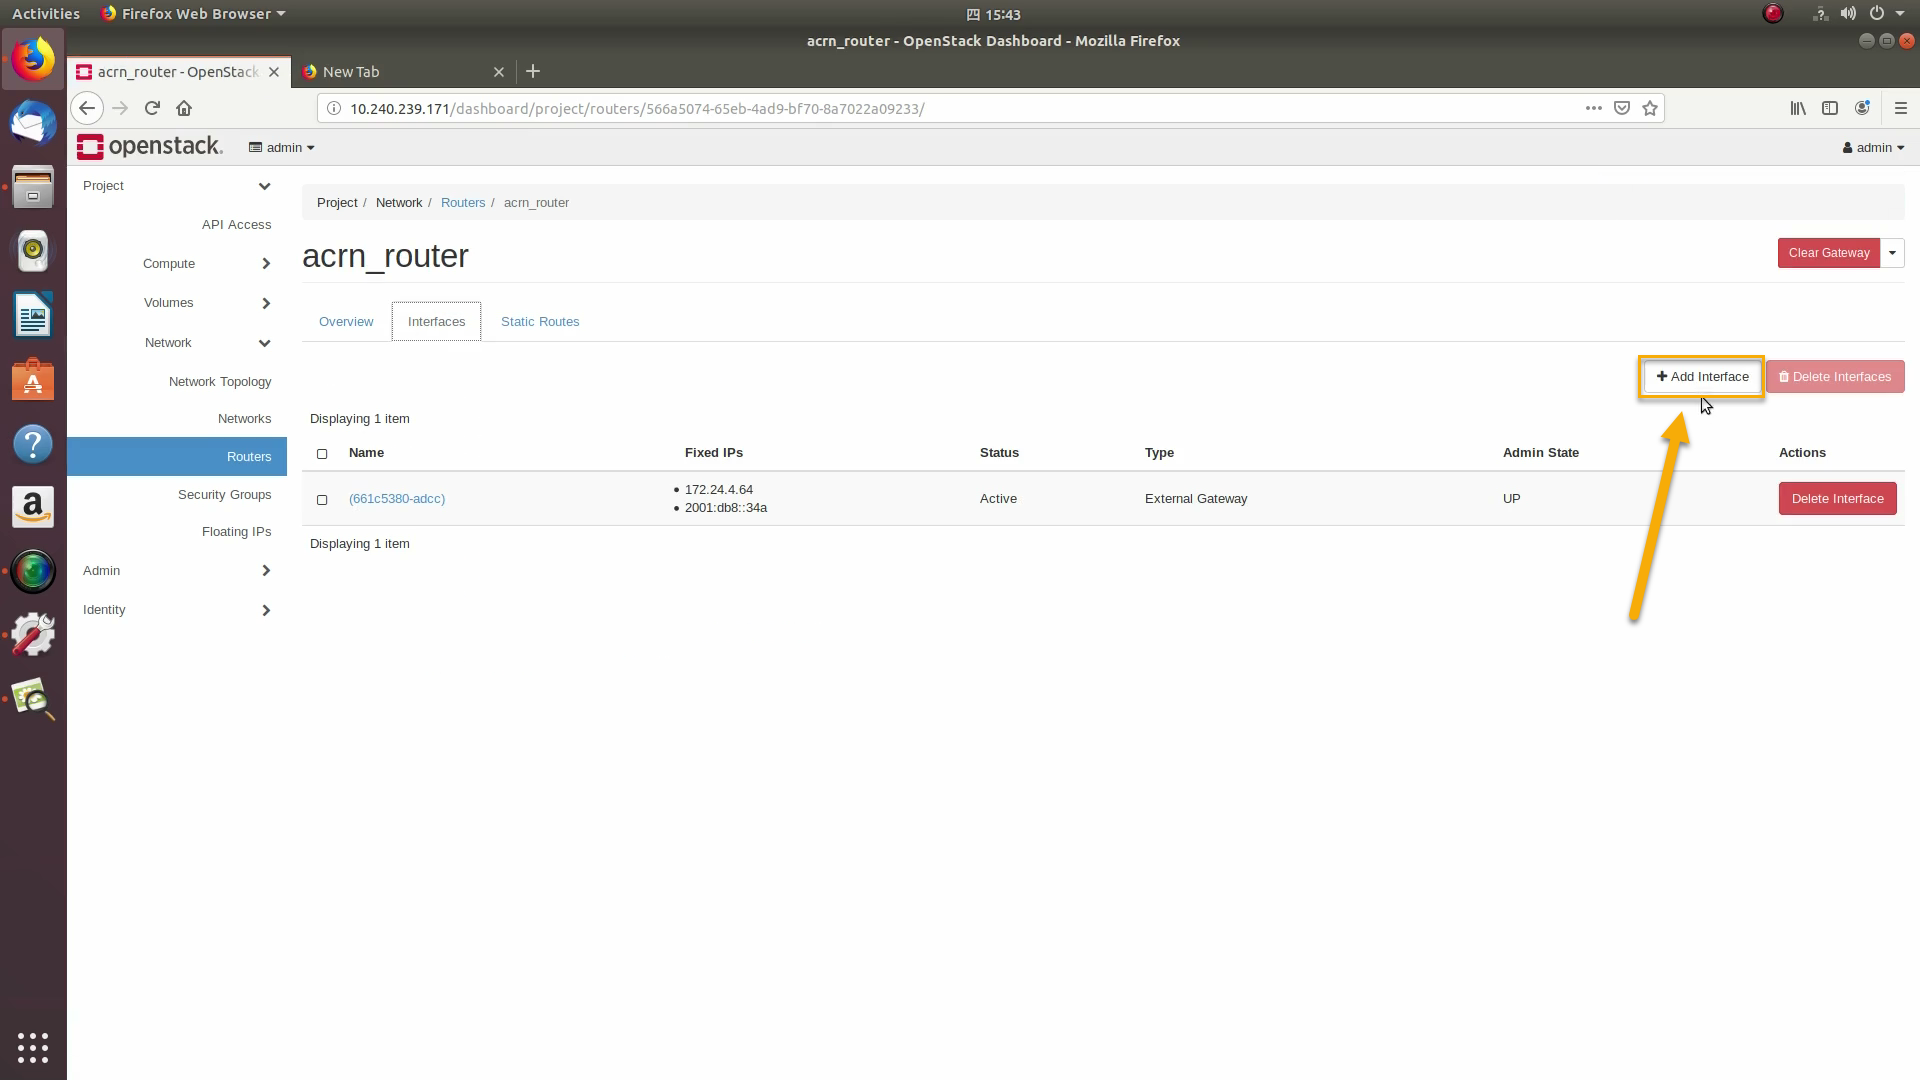Check the 661c5380-adcc interface row

322,500
